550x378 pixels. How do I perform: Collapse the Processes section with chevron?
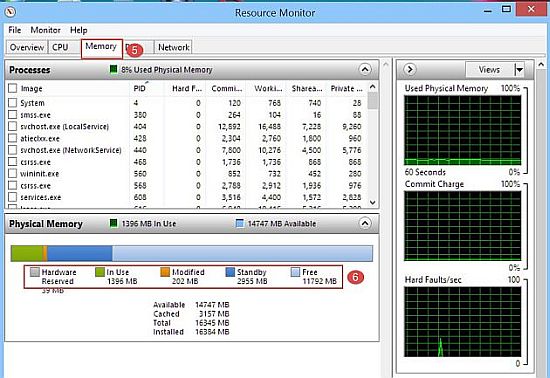[x=365, y=69]
